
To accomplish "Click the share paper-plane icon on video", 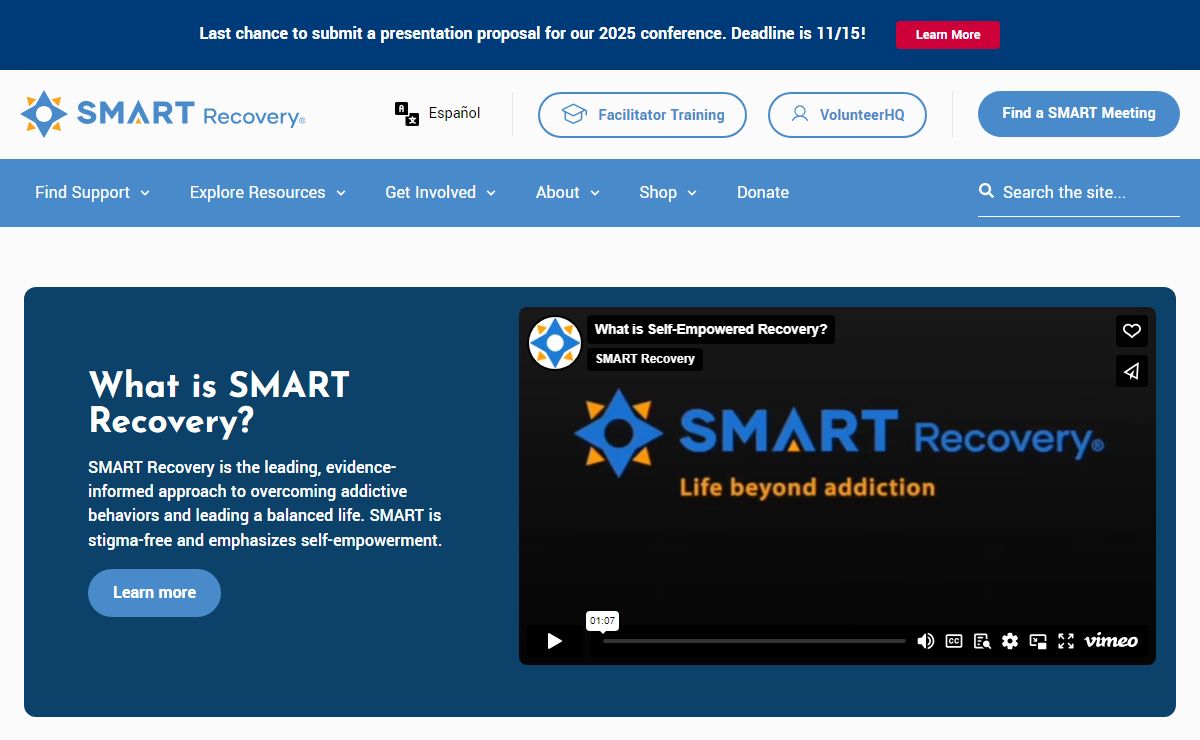I will coord(1132,371).
